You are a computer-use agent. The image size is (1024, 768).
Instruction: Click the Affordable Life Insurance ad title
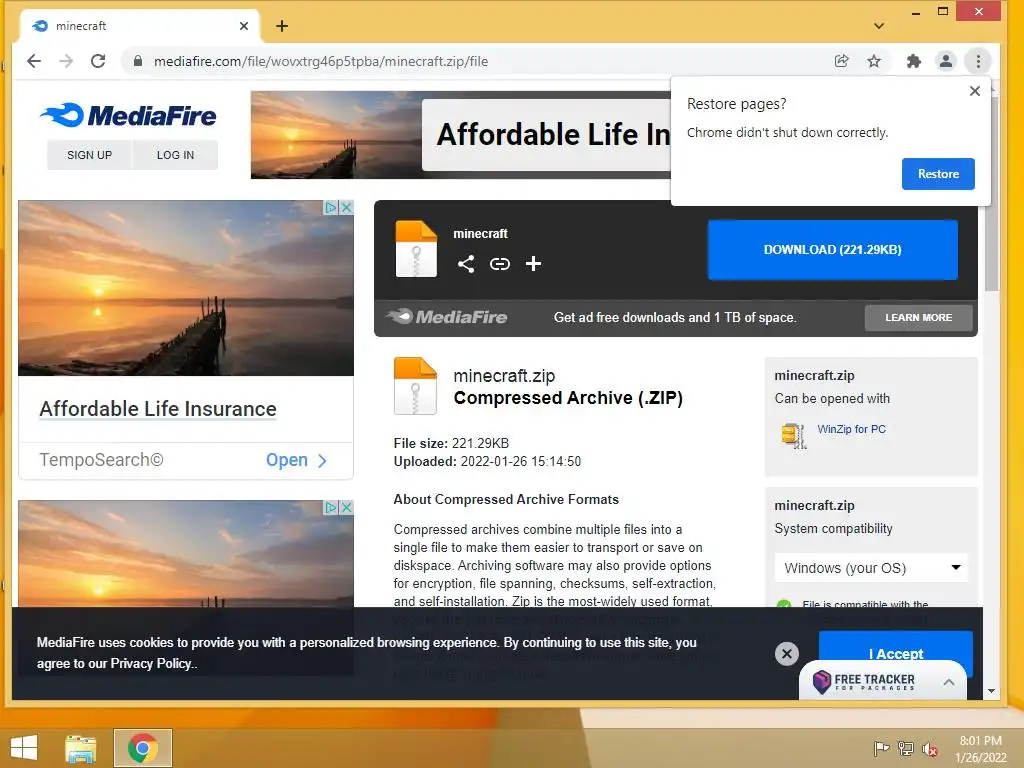158,409
